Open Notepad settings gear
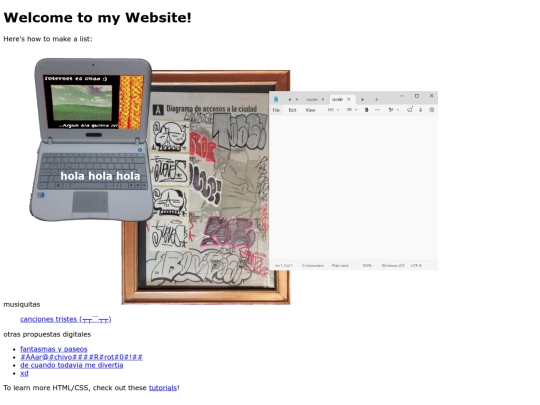 (x=432, y=110)
